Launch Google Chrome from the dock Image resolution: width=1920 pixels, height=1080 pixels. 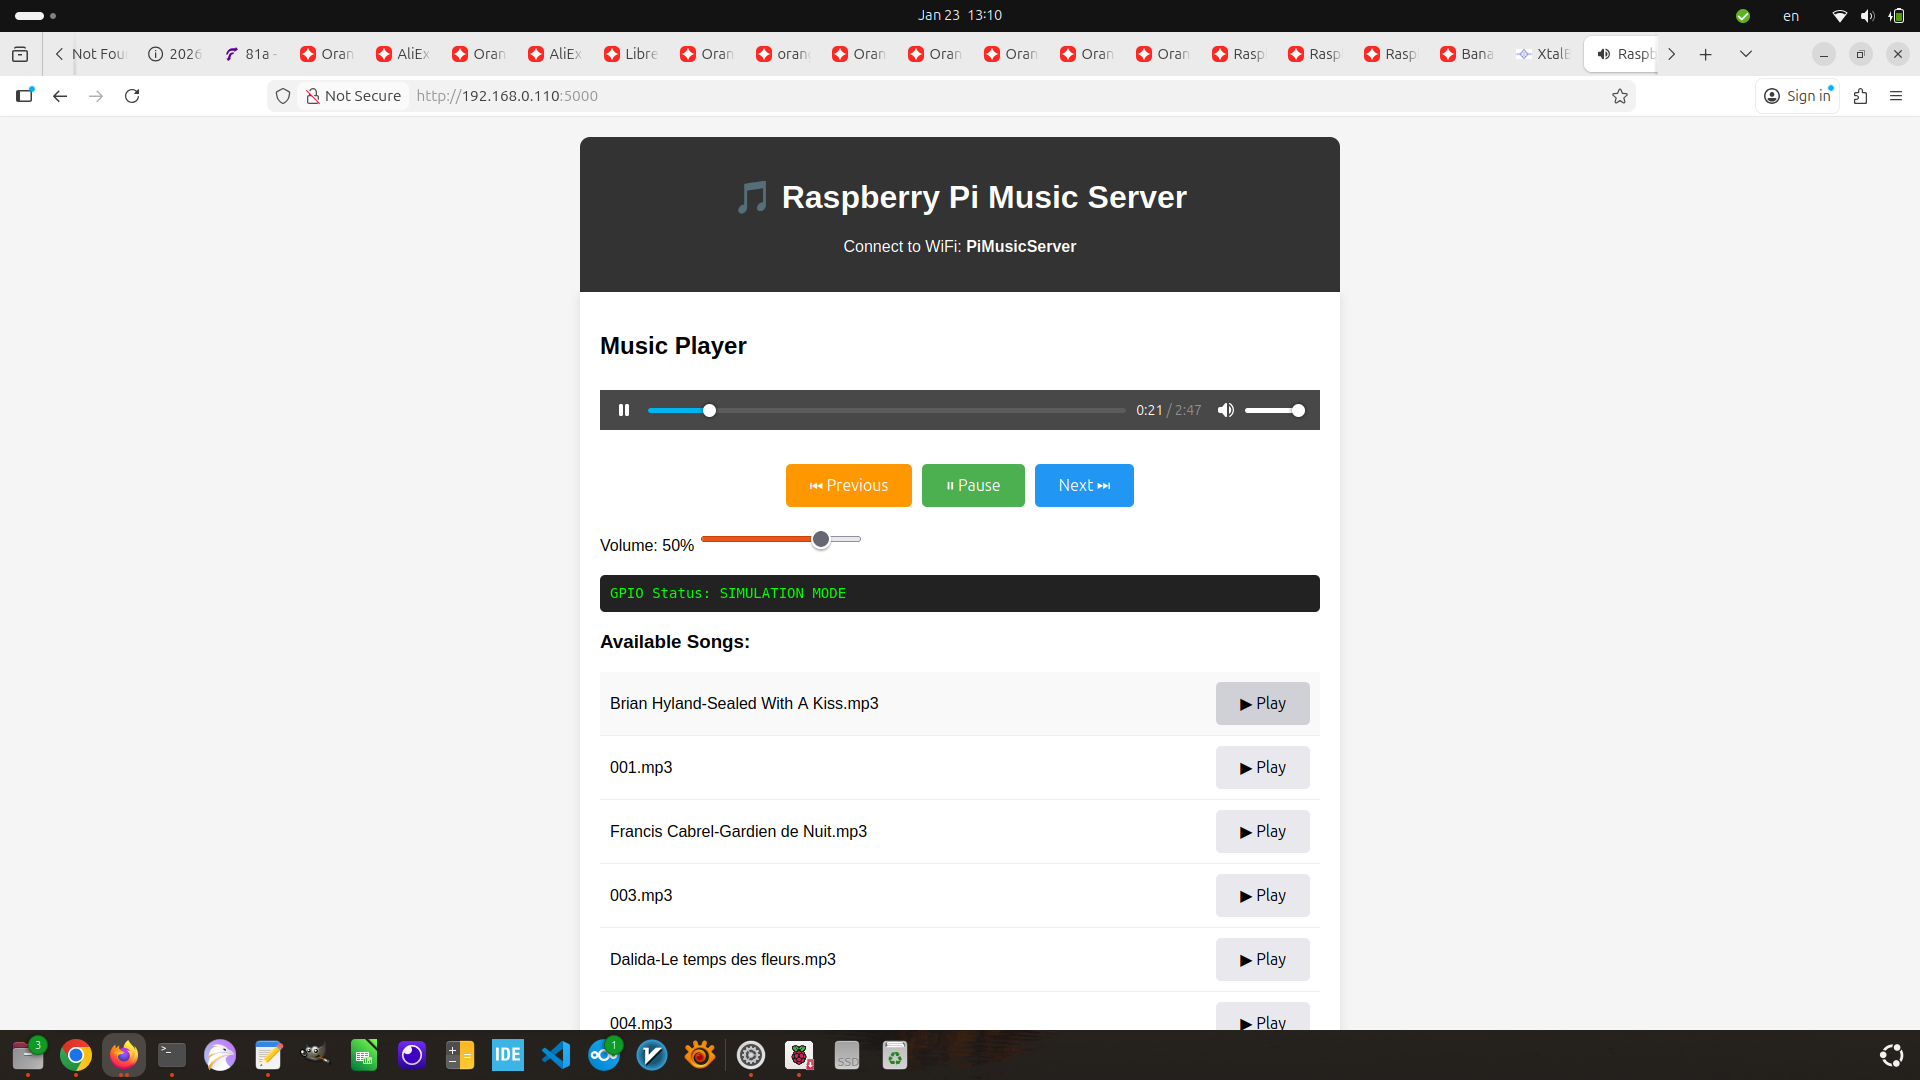76,1055
